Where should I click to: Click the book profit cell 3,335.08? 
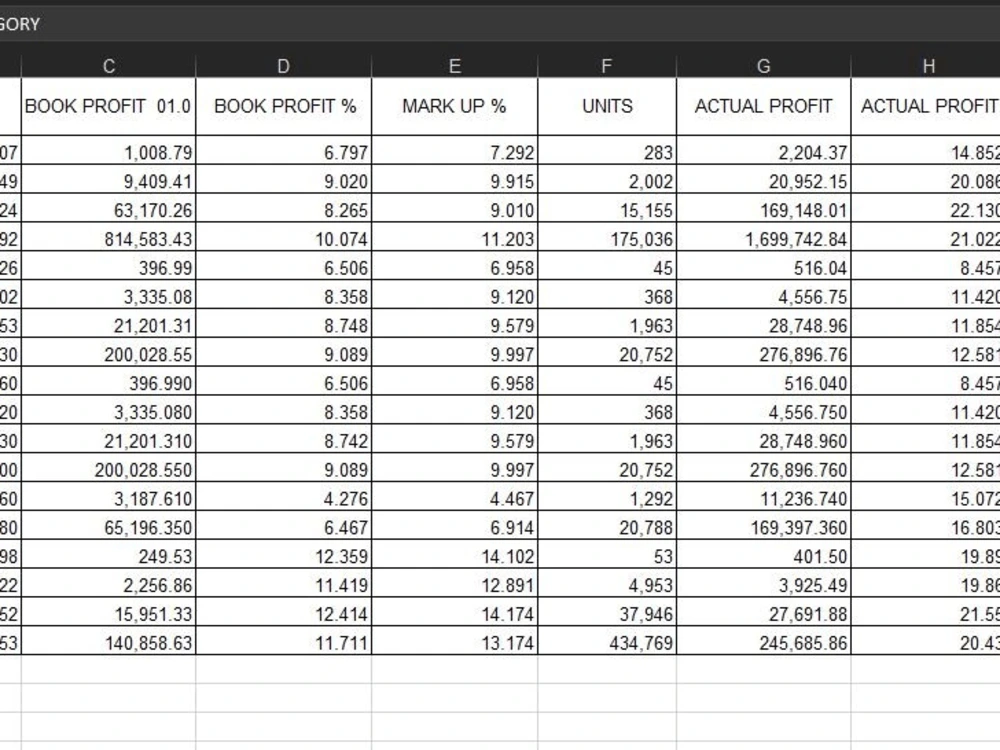[x=108, y=295]
